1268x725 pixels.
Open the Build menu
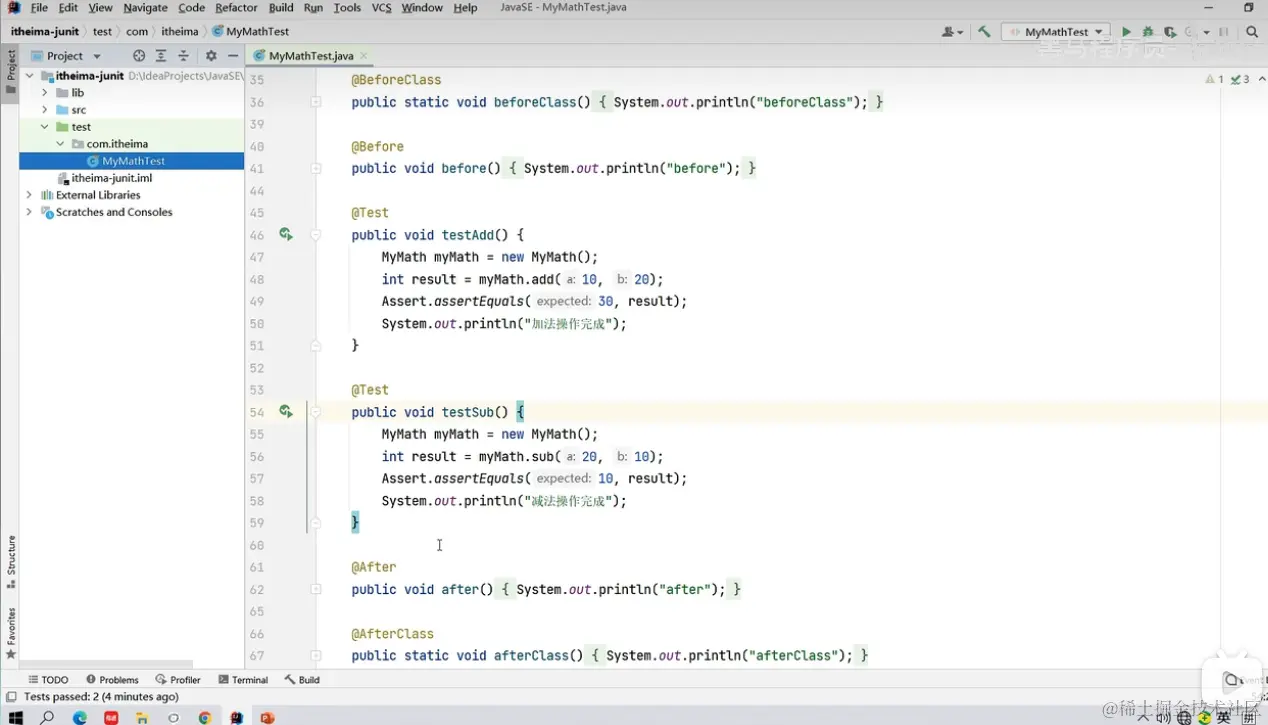(281, 8)
